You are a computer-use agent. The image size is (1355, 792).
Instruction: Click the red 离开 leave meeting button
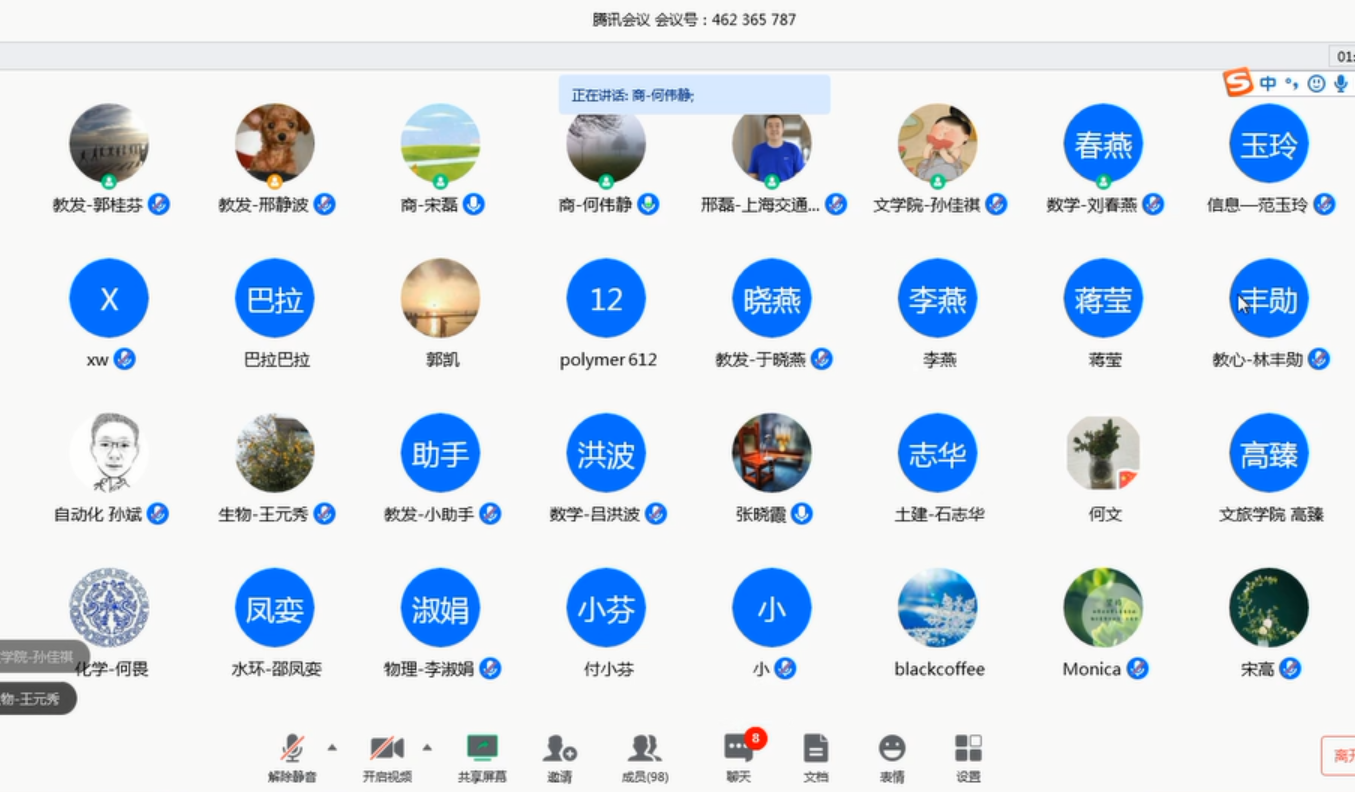[1340, 756]
